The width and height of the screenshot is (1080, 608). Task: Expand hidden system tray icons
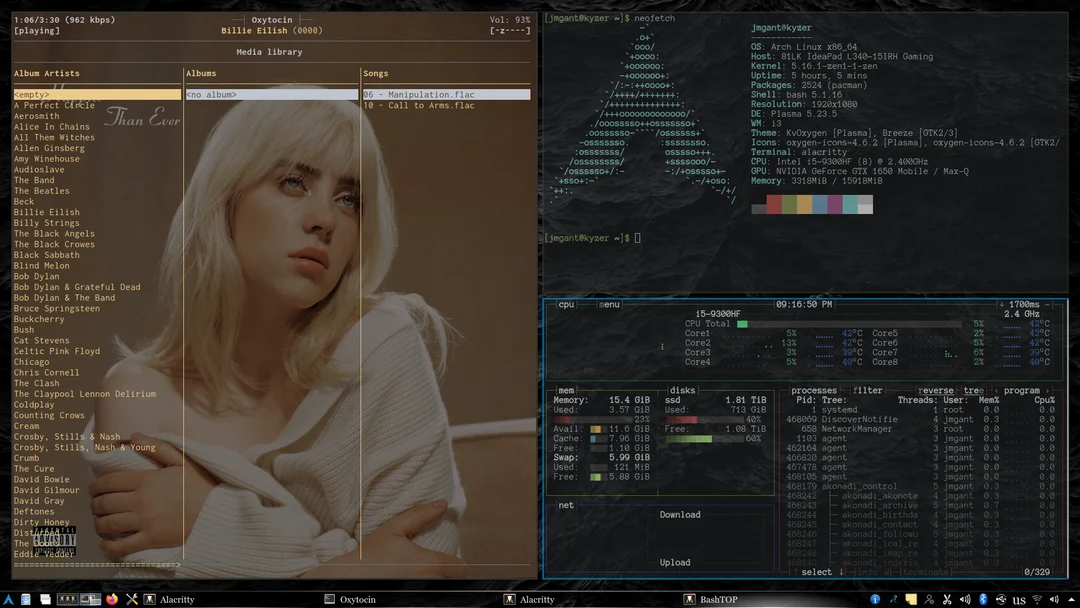(1071, 599)
